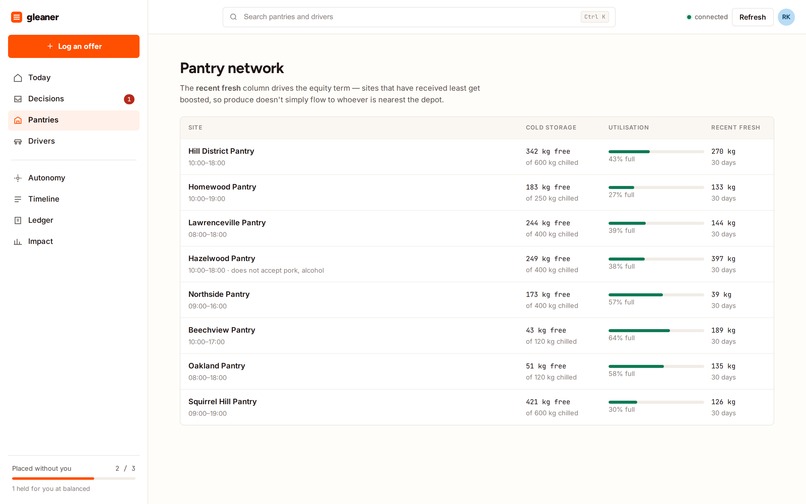Click the search magnifier icon
This screenshot has width=806, height=504.
[233, 17]
